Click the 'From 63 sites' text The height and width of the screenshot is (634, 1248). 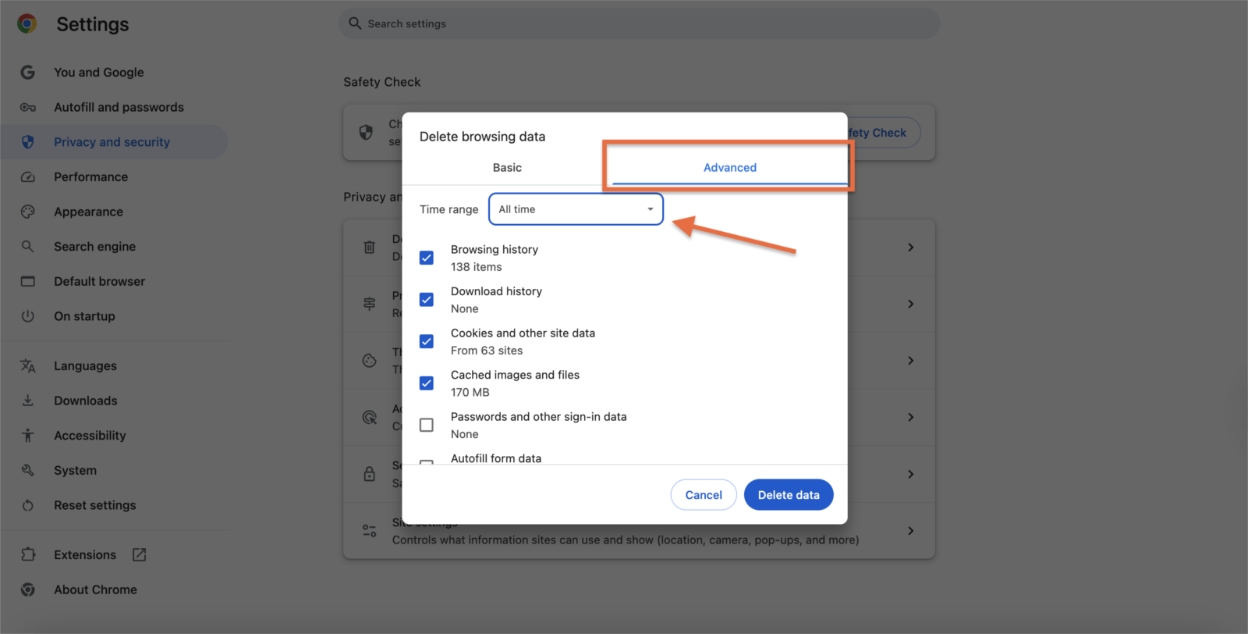click(487, 351)
